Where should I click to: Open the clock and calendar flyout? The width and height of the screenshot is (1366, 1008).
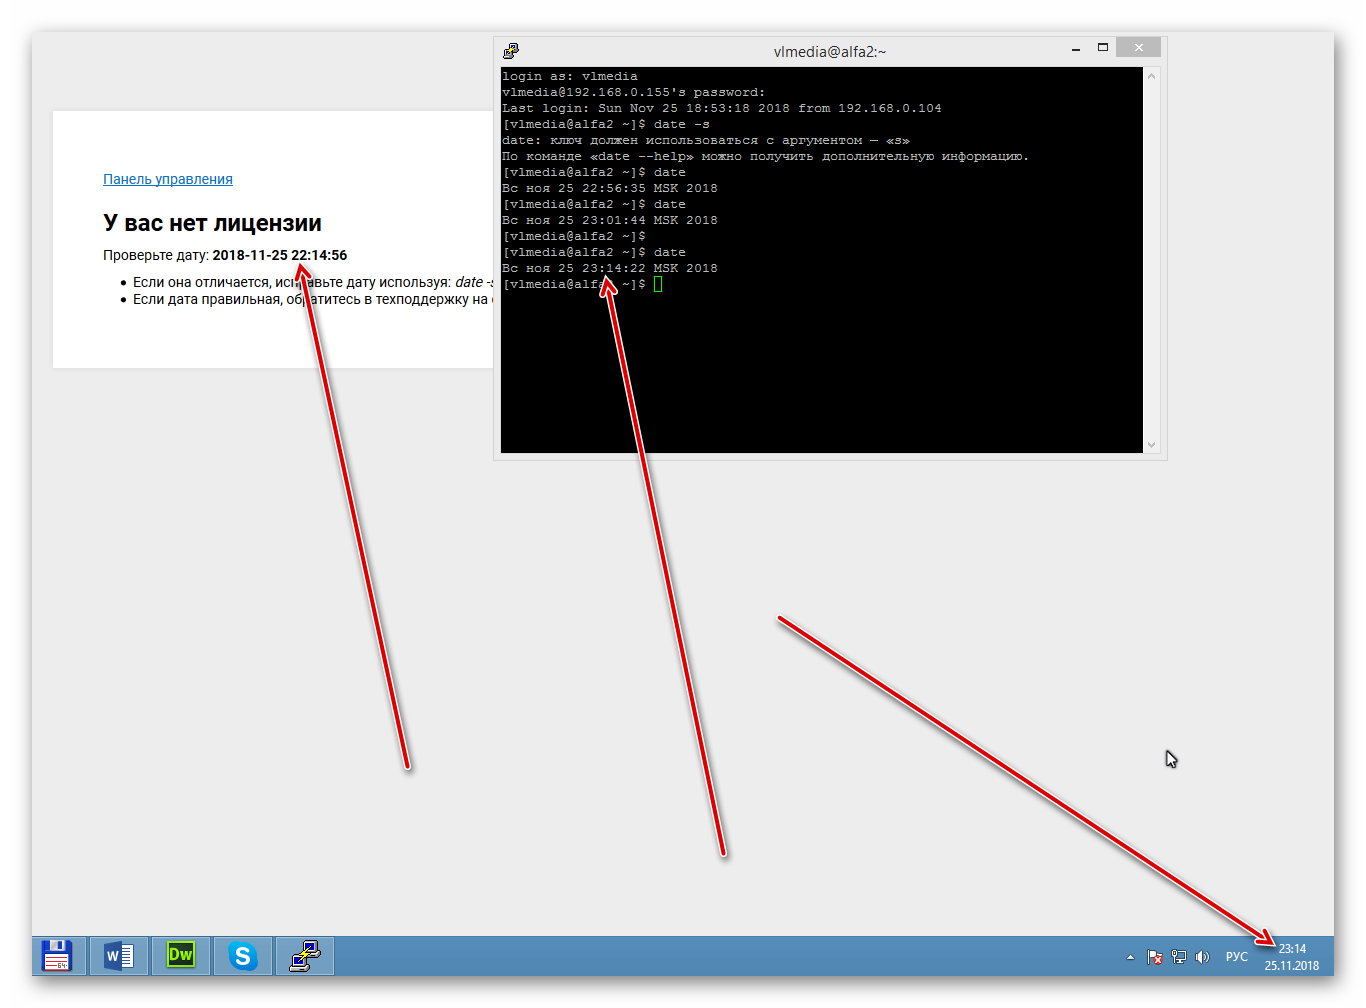1292,957
